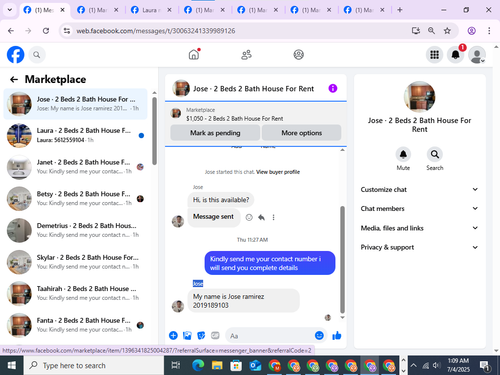500x375 pixels.
Task: Open the Groups icon in top navigation
Action: 299,54
